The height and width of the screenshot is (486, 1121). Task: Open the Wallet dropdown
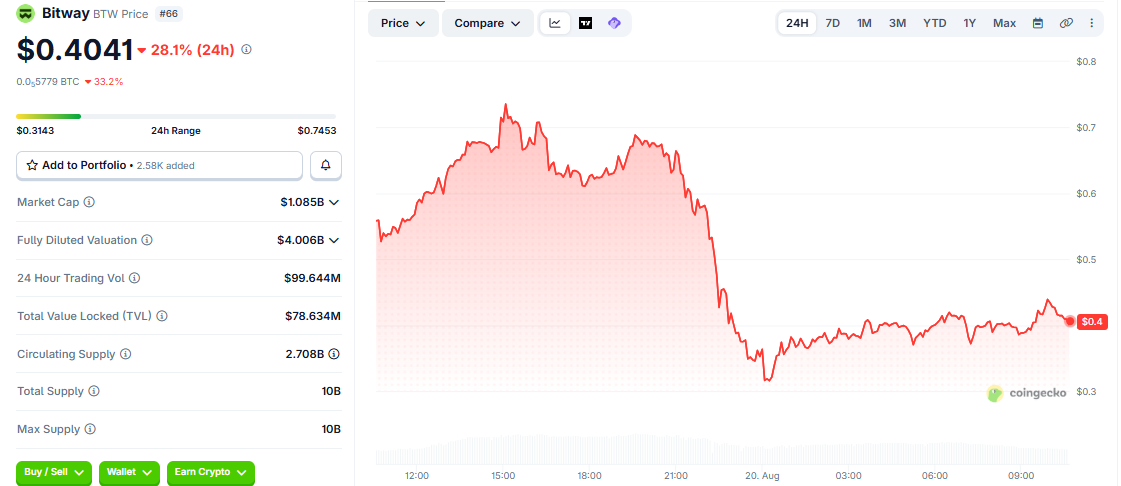point(129,472)
